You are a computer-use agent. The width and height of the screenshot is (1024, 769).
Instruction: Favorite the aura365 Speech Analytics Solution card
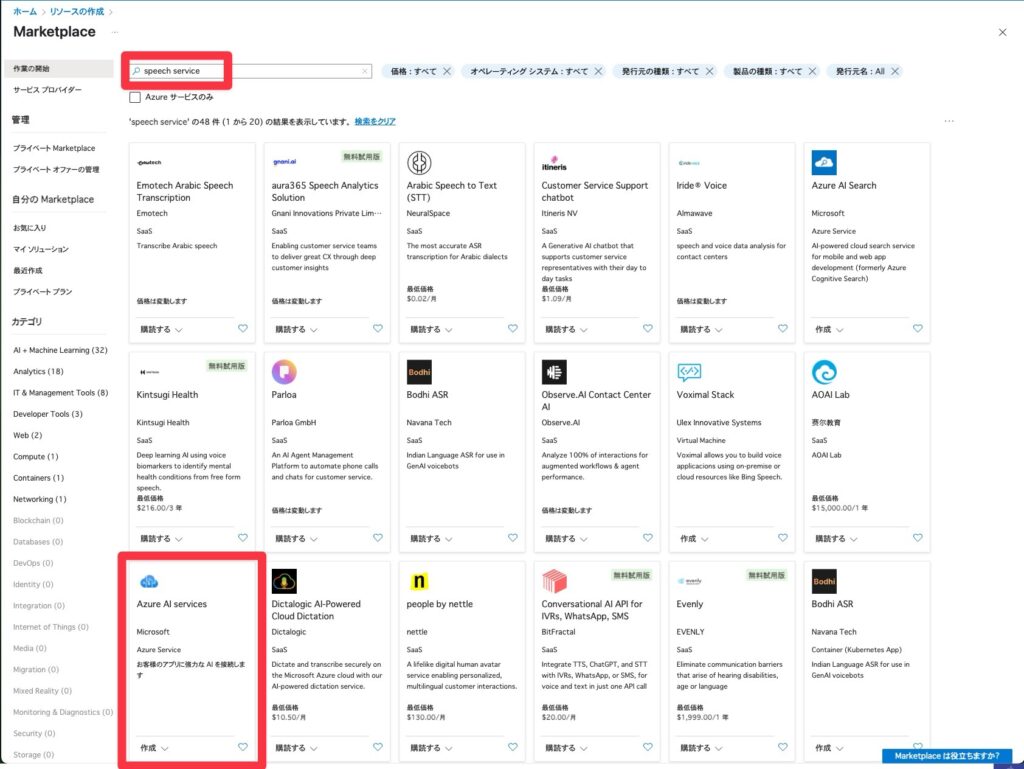click(378, 328)
